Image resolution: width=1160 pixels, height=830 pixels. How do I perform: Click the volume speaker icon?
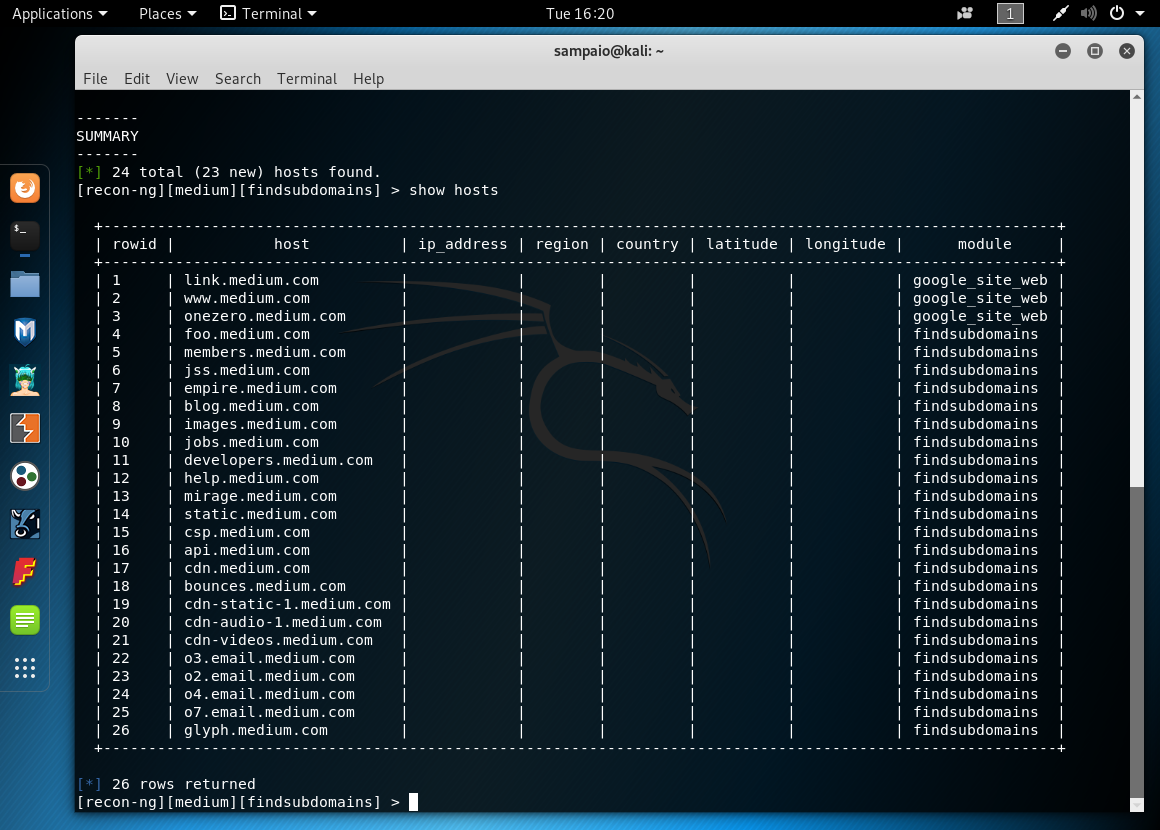(x=1089, y=14)
